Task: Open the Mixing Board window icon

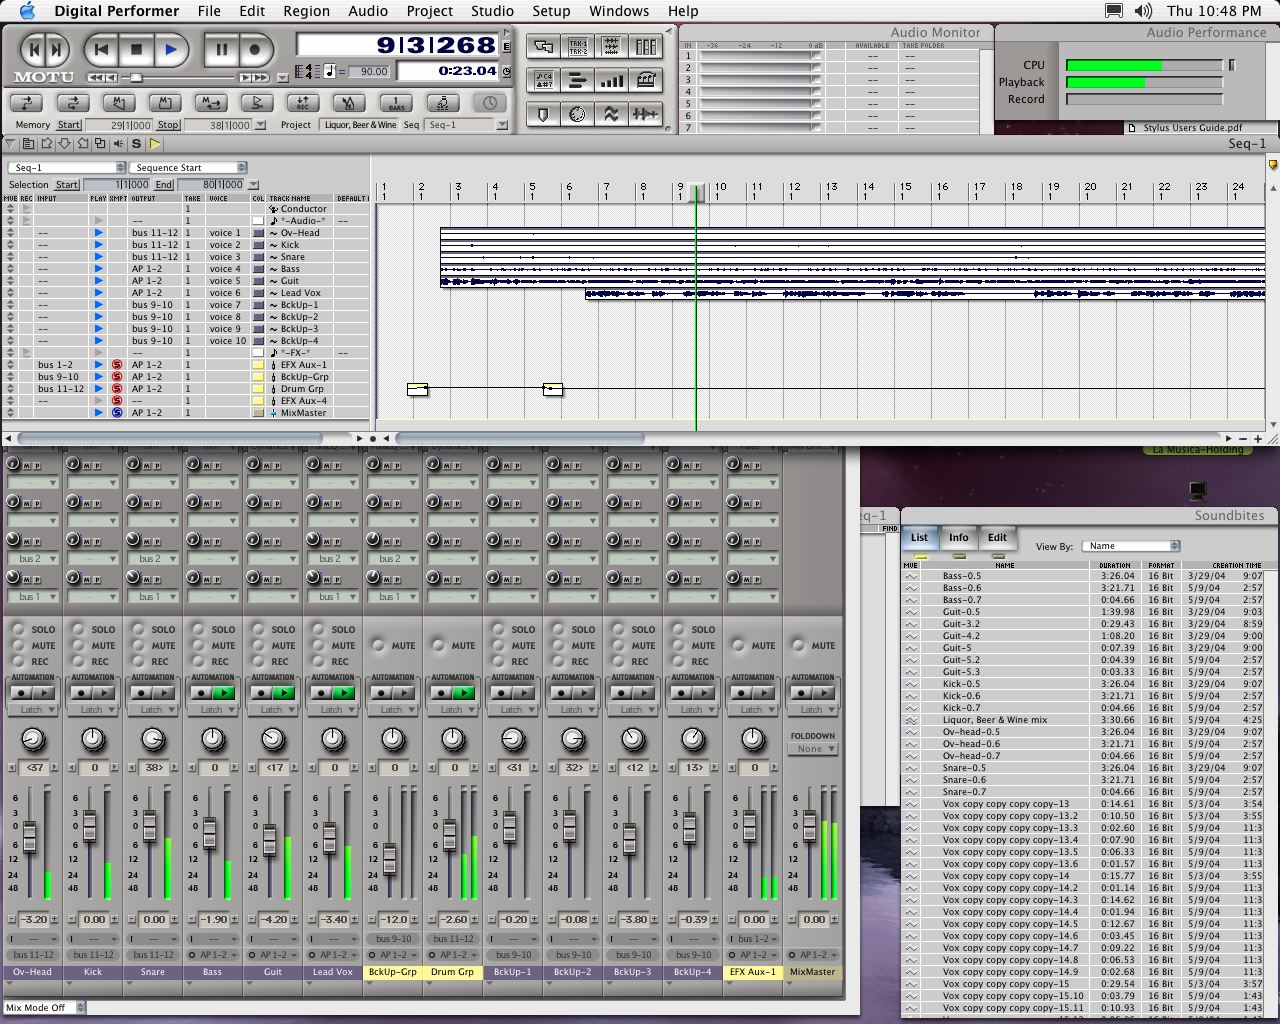Action: [x=645, y=46]
